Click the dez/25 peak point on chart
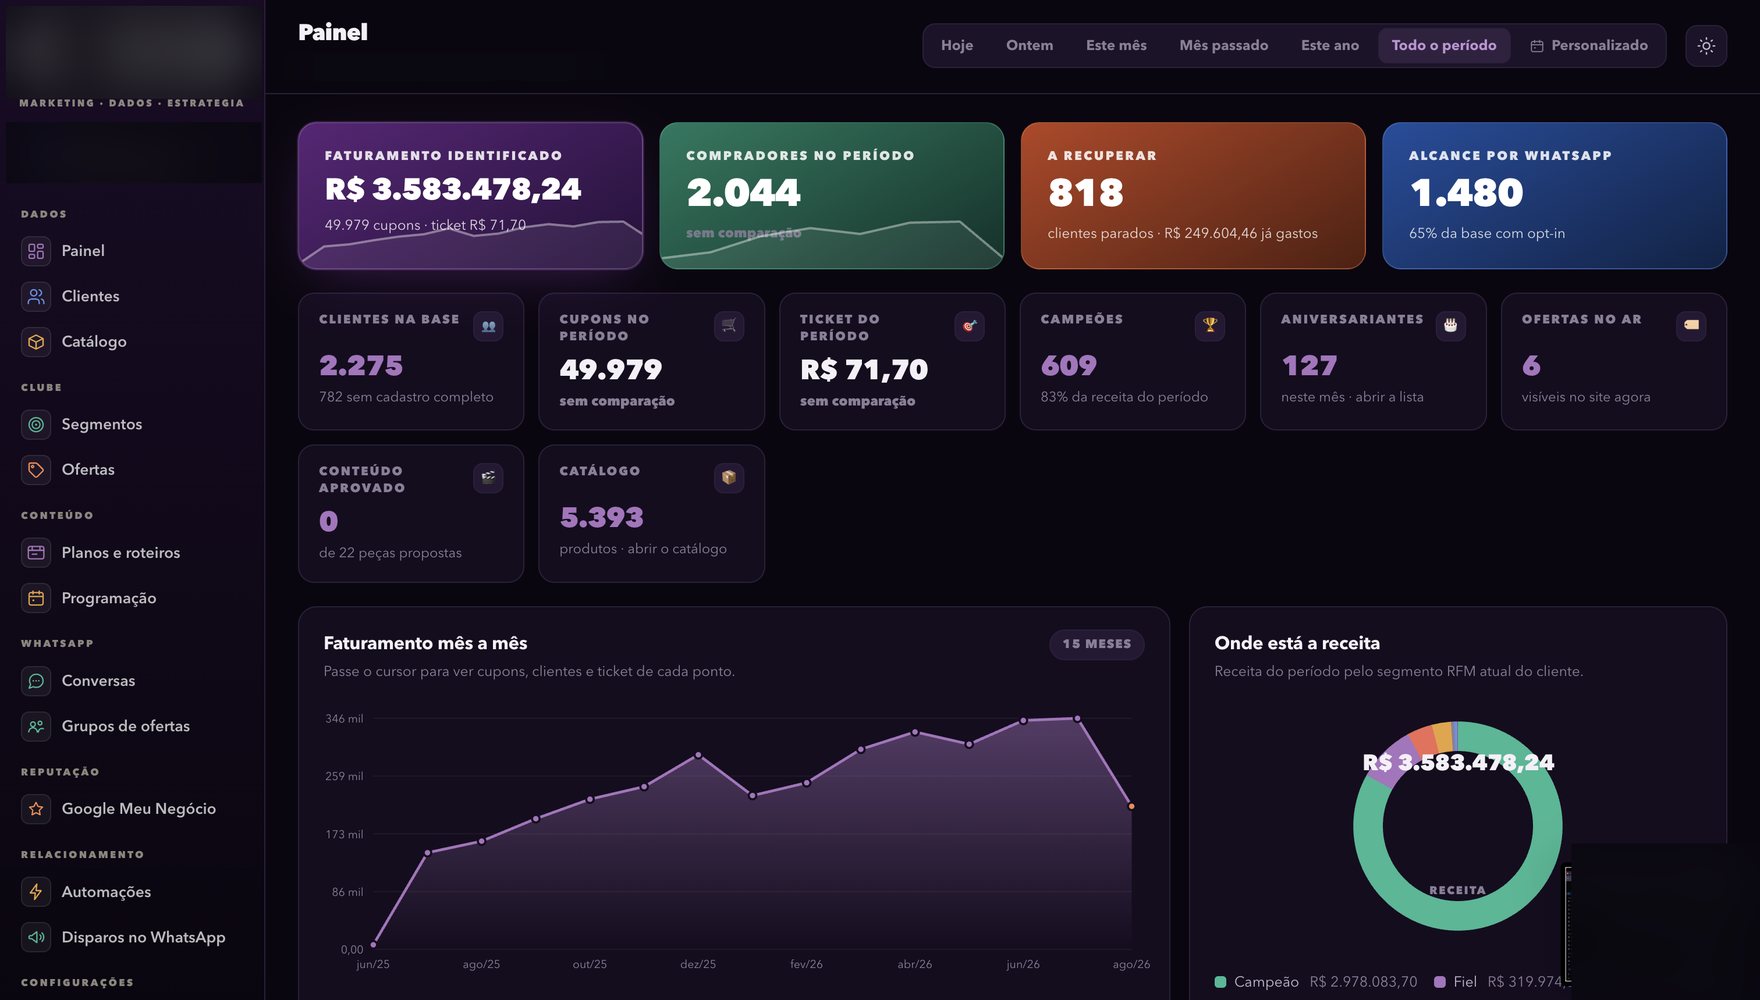 pyautogui.click(x=698, y=755)
